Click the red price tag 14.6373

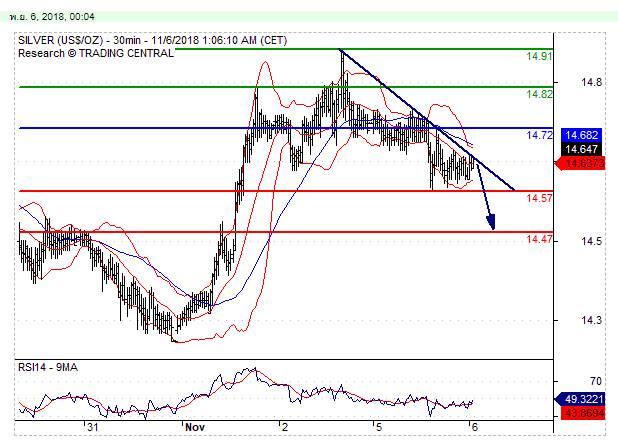[580, 163]
